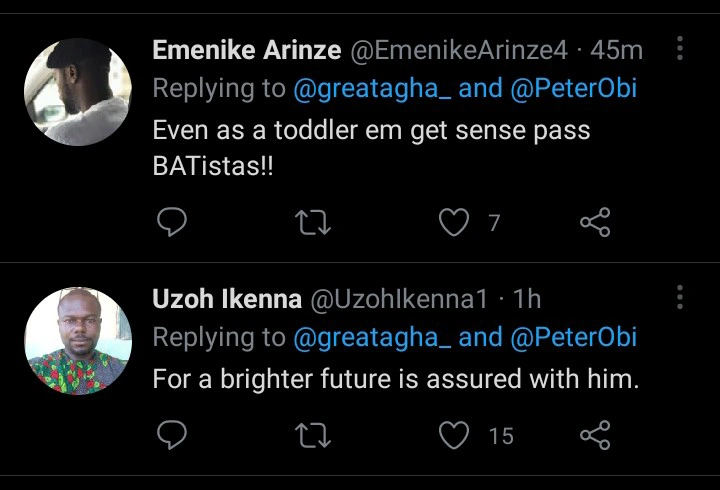
Task: Like Emenike Arinze's tweet
Action: click(455, 223)
